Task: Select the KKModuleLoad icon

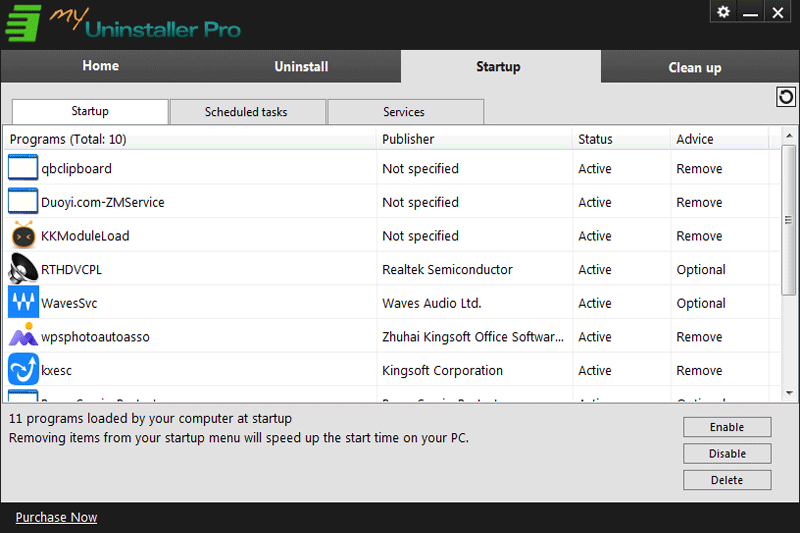Action: pyautogui.click(x=23, y=235)
